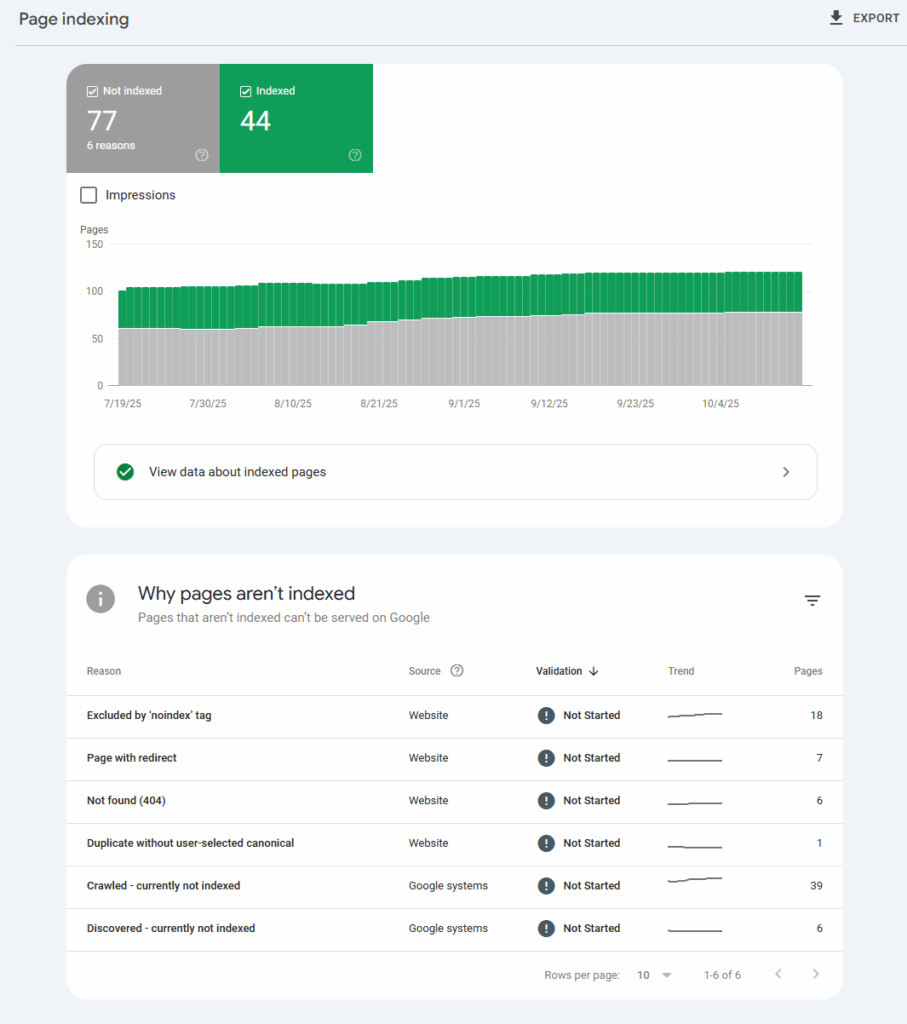This screenshot has height=1024, width=907.
Task: Toggle the Indexed checkbox
Action: click(x=246, y=91)
